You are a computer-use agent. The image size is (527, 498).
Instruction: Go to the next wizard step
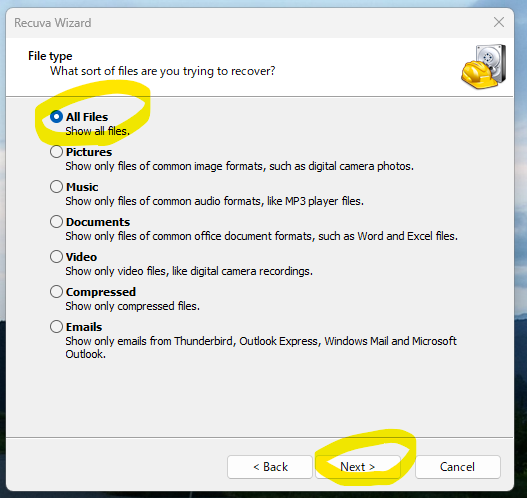[x=358, y=467]
